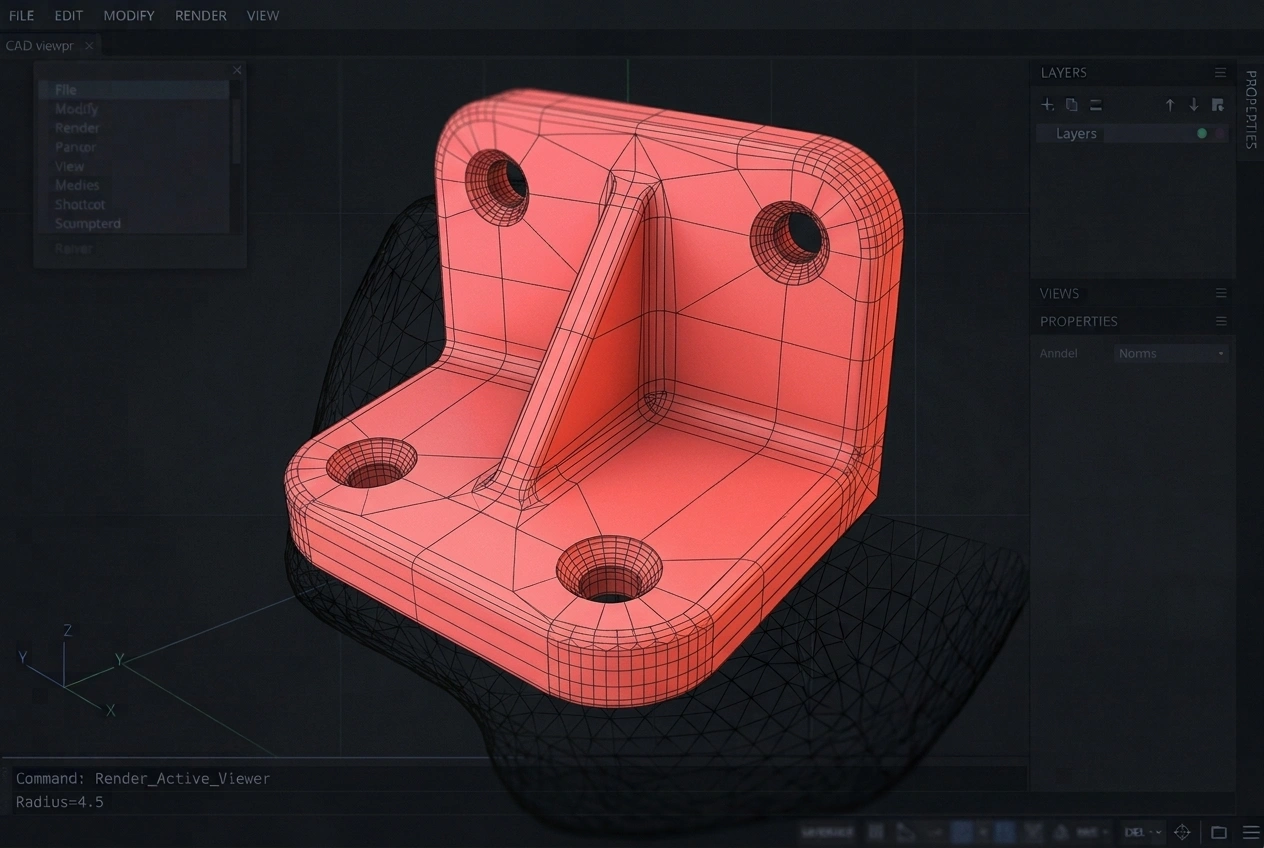Open the PROPERTIES panel options menu
1264x848 pixels.
click(x=1220, y=321)
